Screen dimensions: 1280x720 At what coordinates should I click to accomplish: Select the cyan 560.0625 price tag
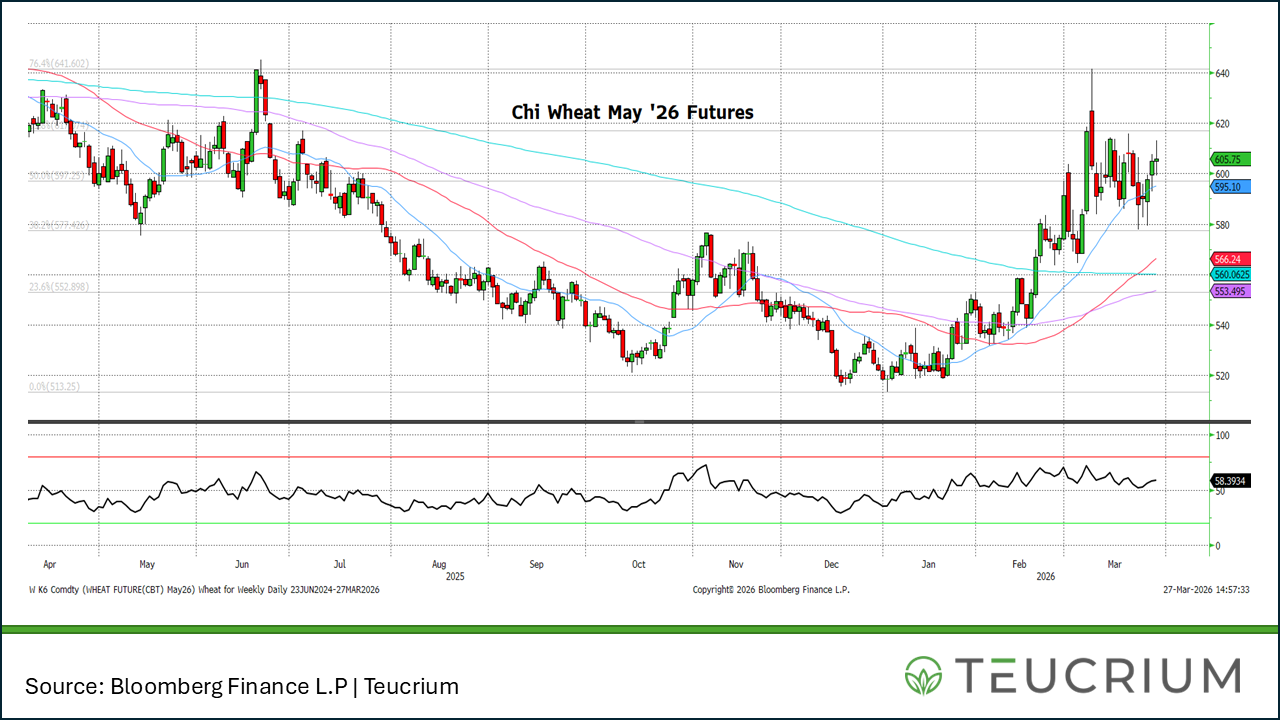coord(1233,273)
